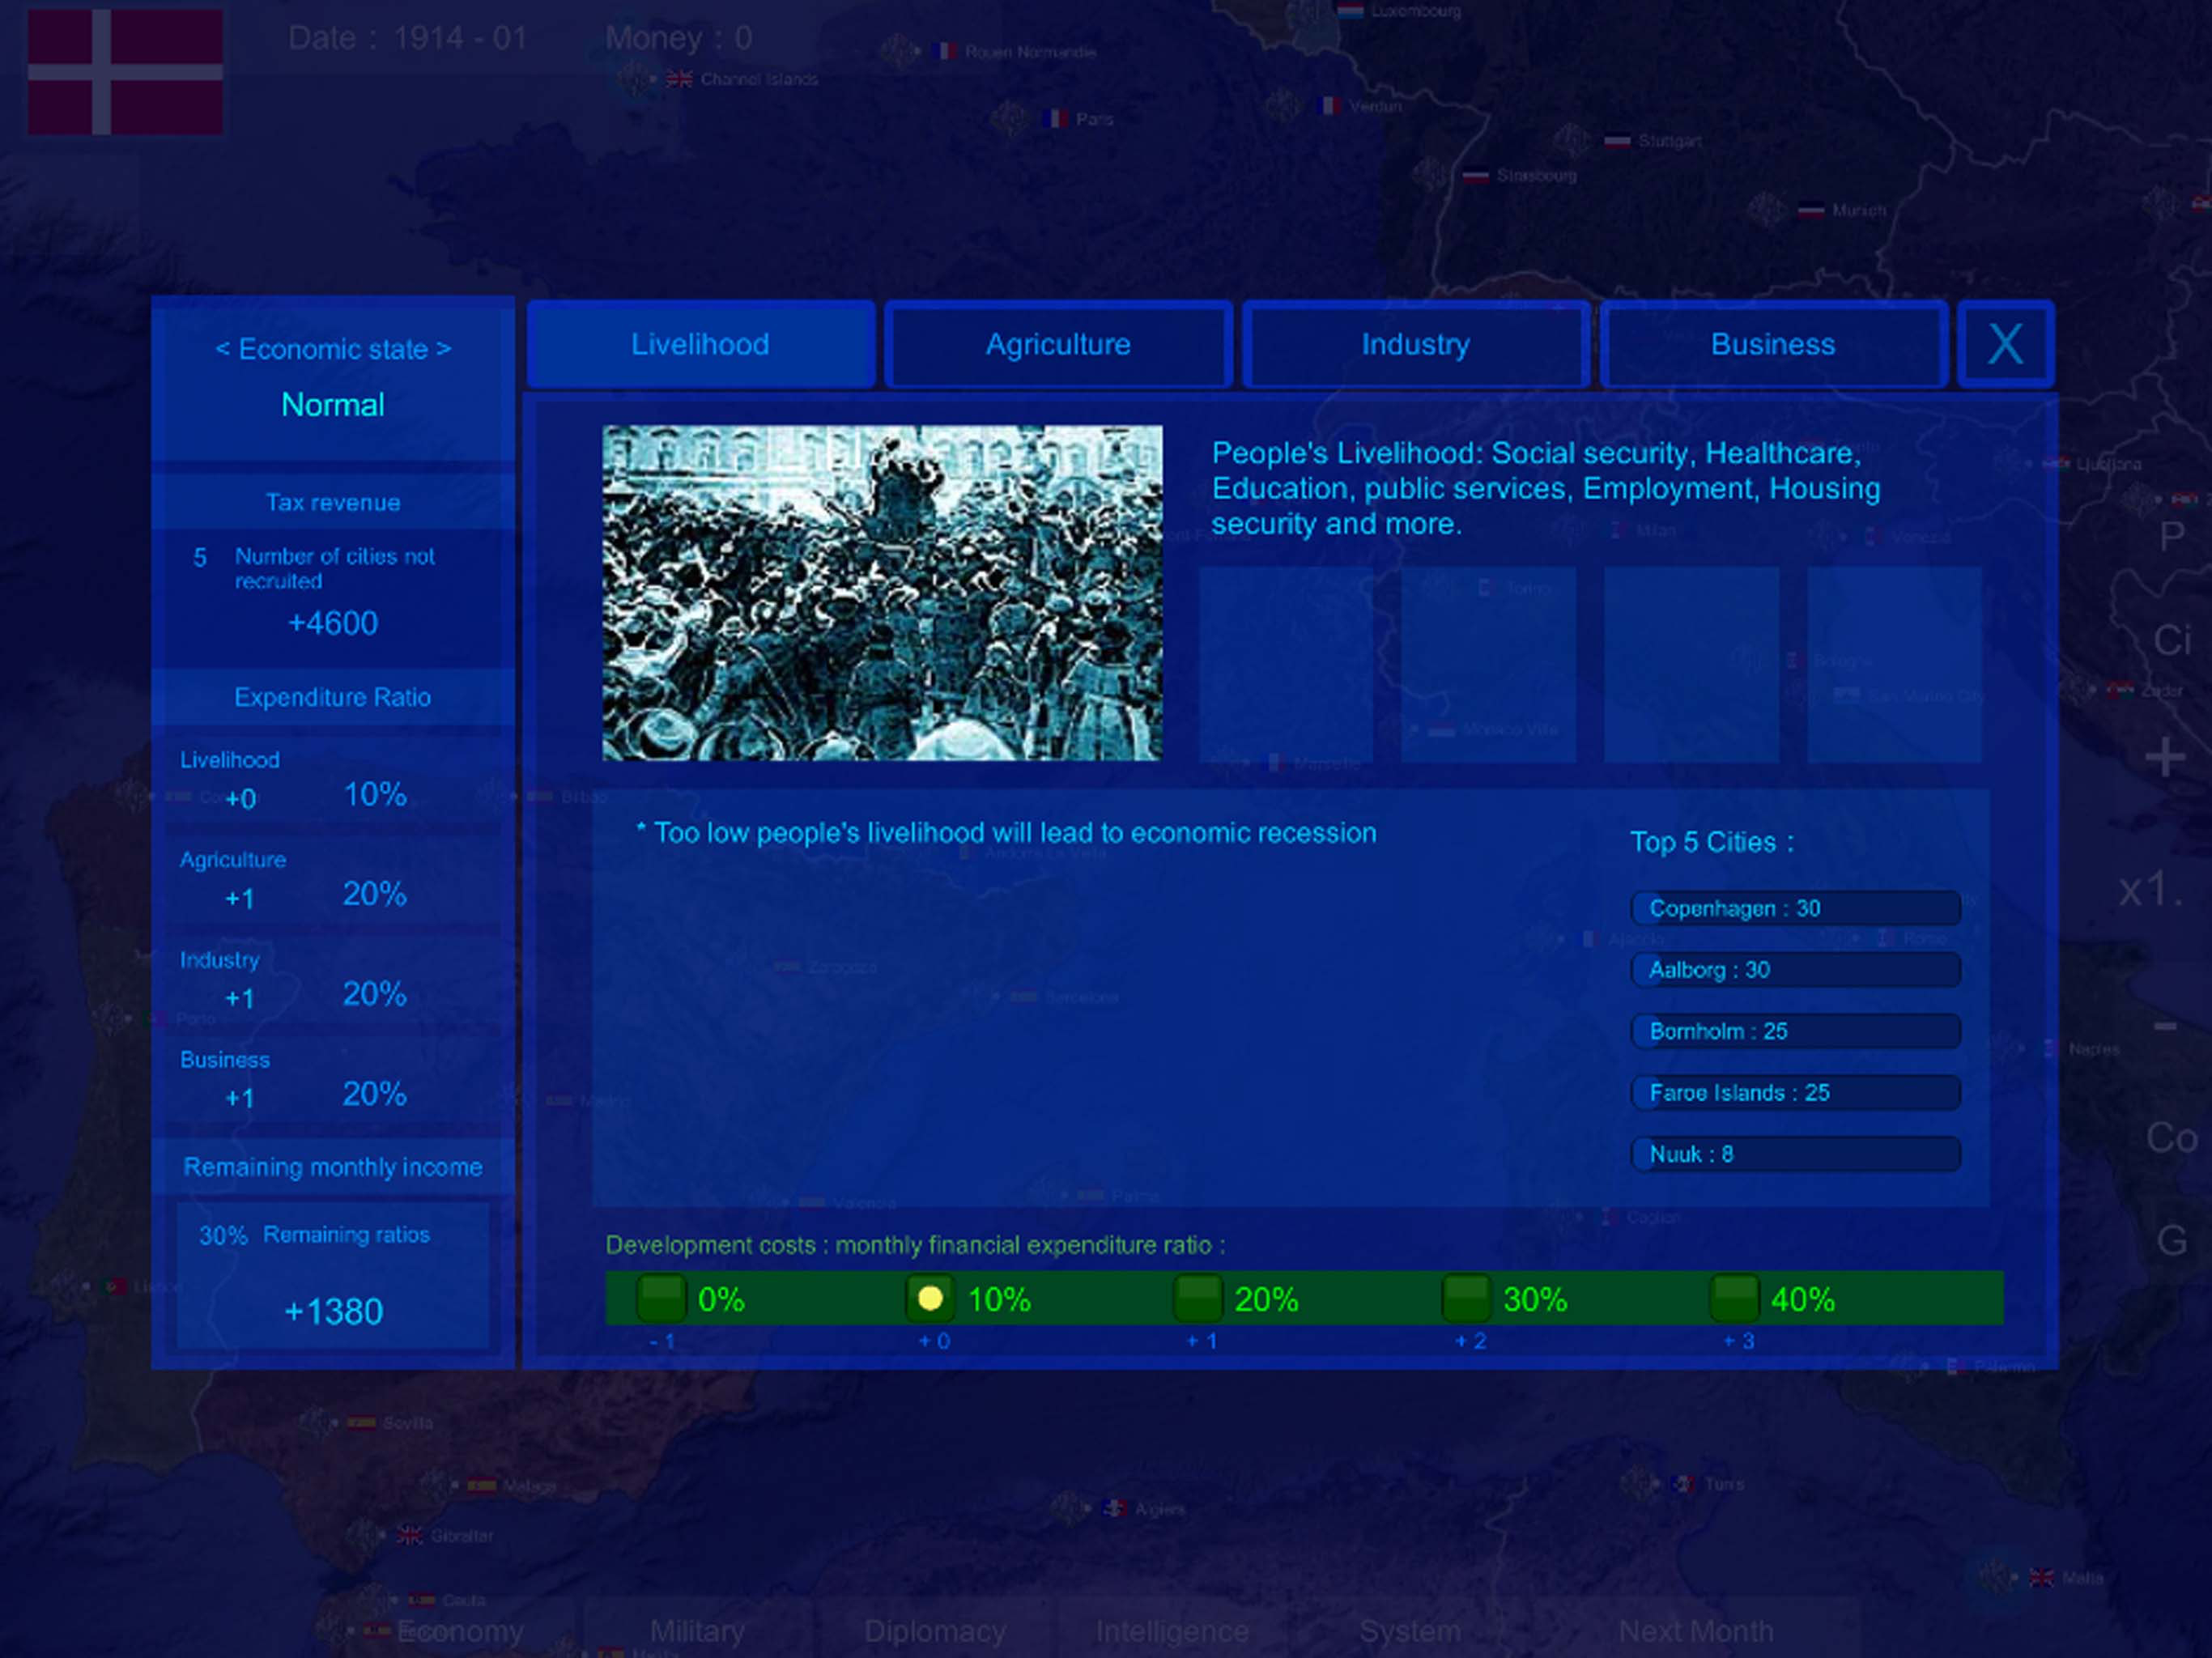Click the Faroe Islands city entry
Screen dimensions: 2212x1658
1795,1093
